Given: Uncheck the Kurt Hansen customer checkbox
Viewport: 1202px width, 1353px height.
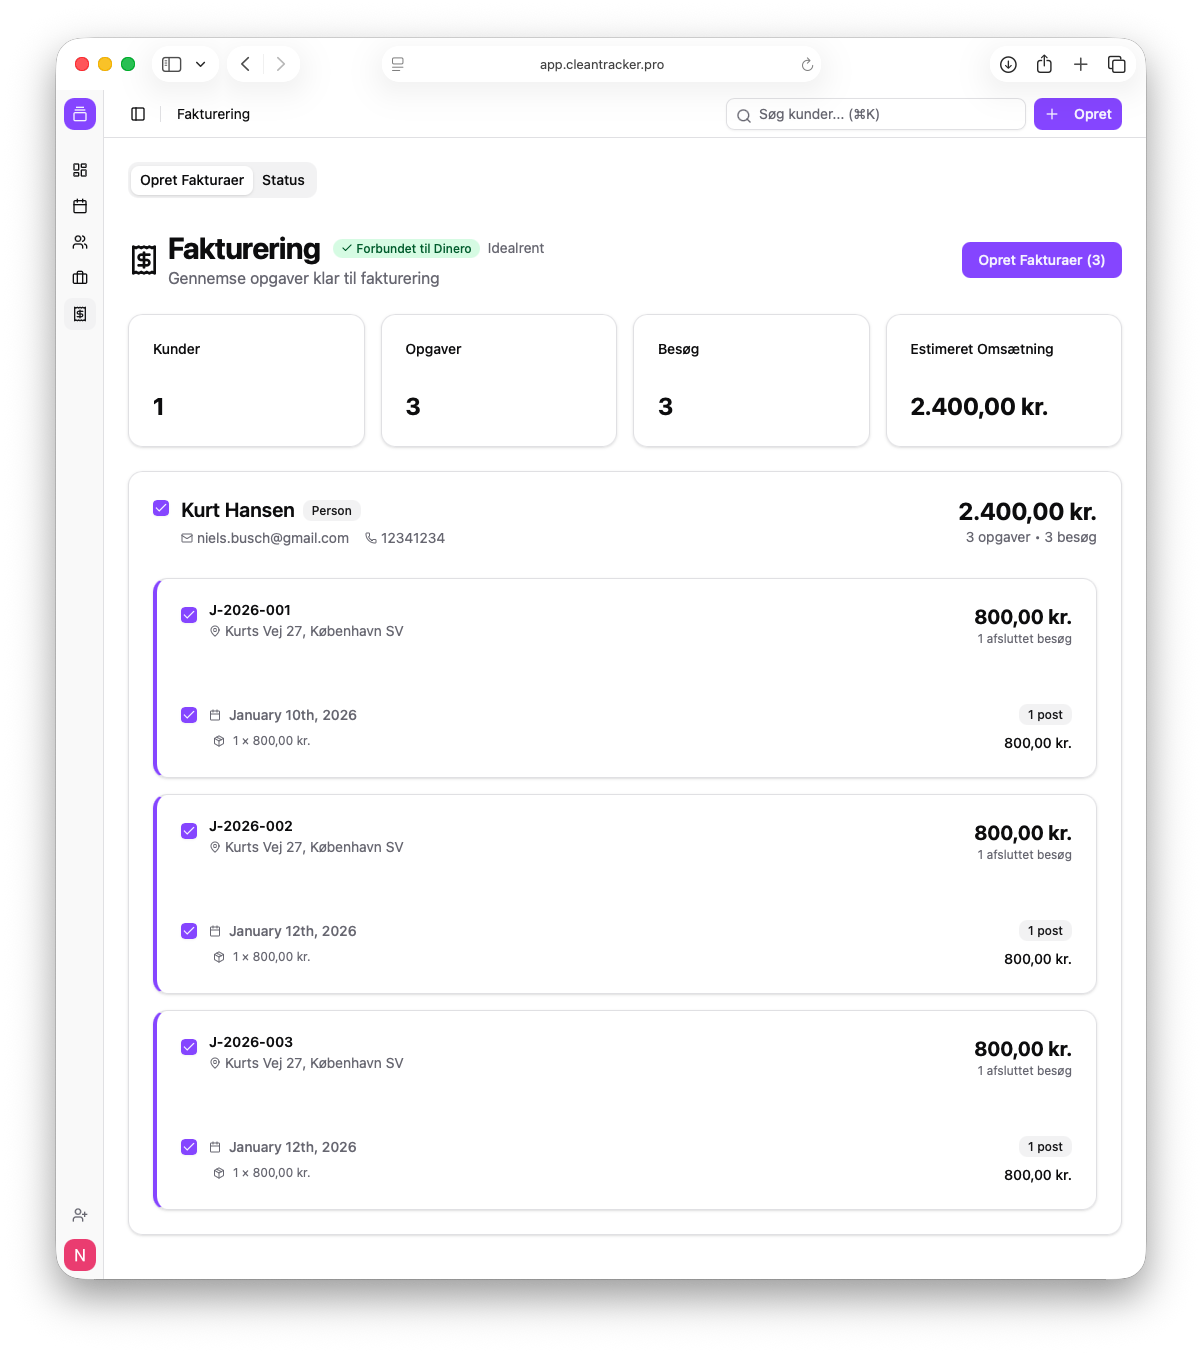Looking at the screenshot, I should (x=161, y=508).
